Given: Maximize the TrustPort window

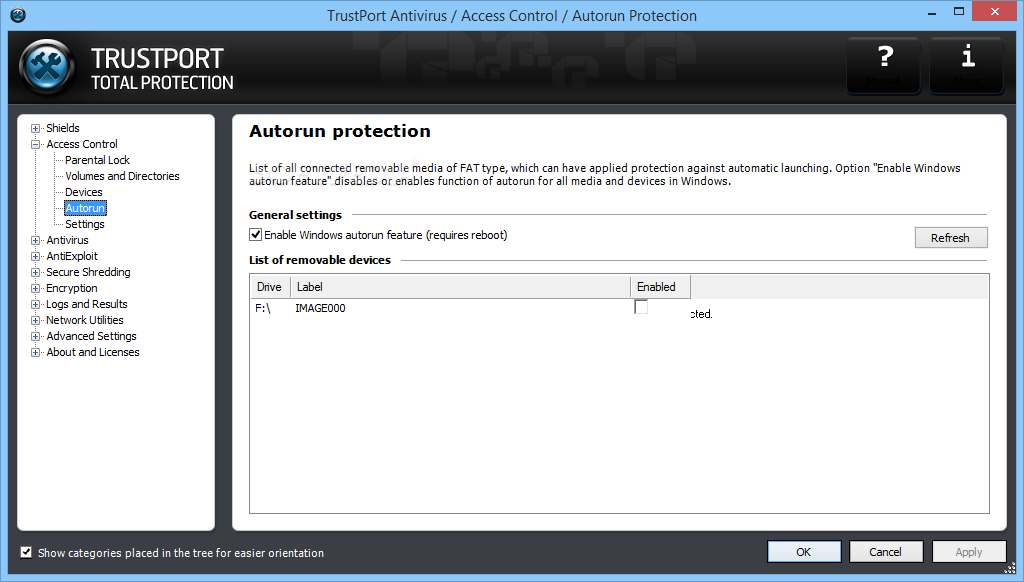Looking at the screenshot, I should click(x=959, y=12).
